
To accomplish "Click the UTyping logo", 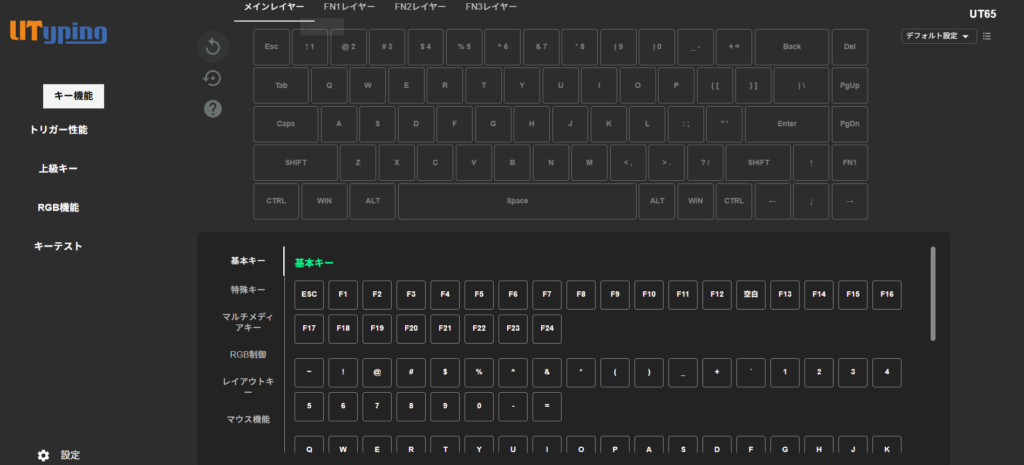I will point(59,31).
